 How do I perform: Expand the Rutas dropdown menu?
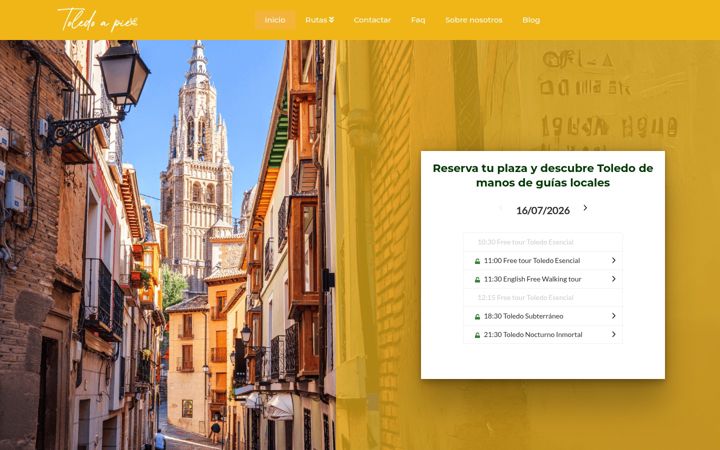pyautogui.click(x=320, y=20)
